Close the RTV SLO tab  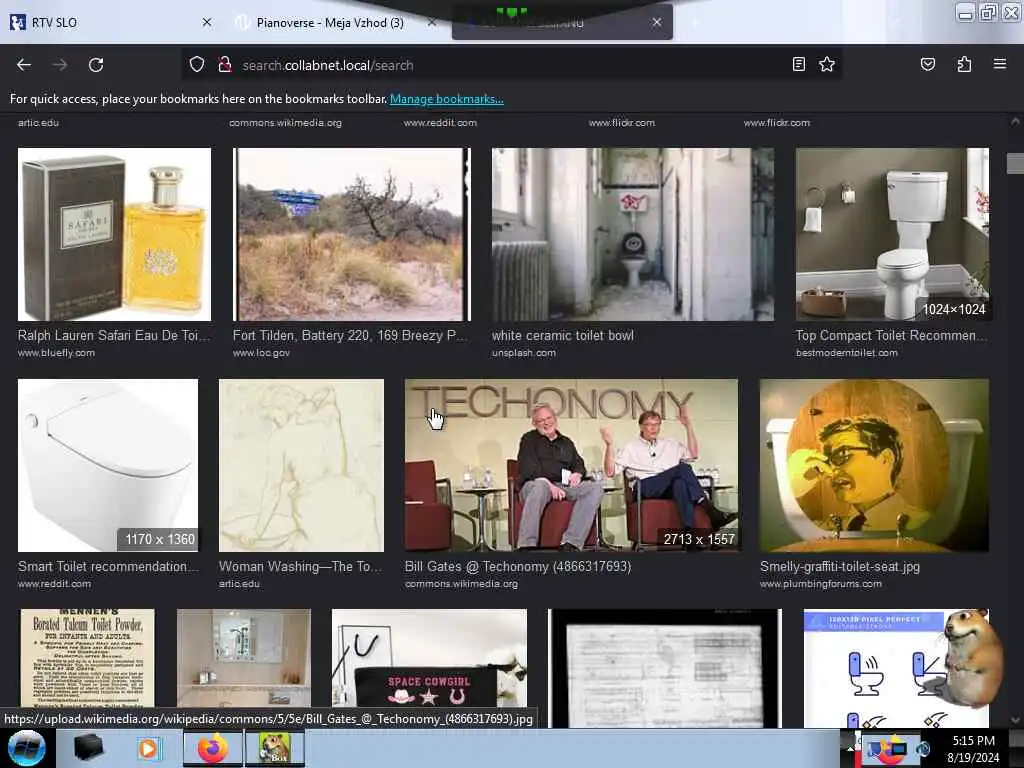[207, 22]
